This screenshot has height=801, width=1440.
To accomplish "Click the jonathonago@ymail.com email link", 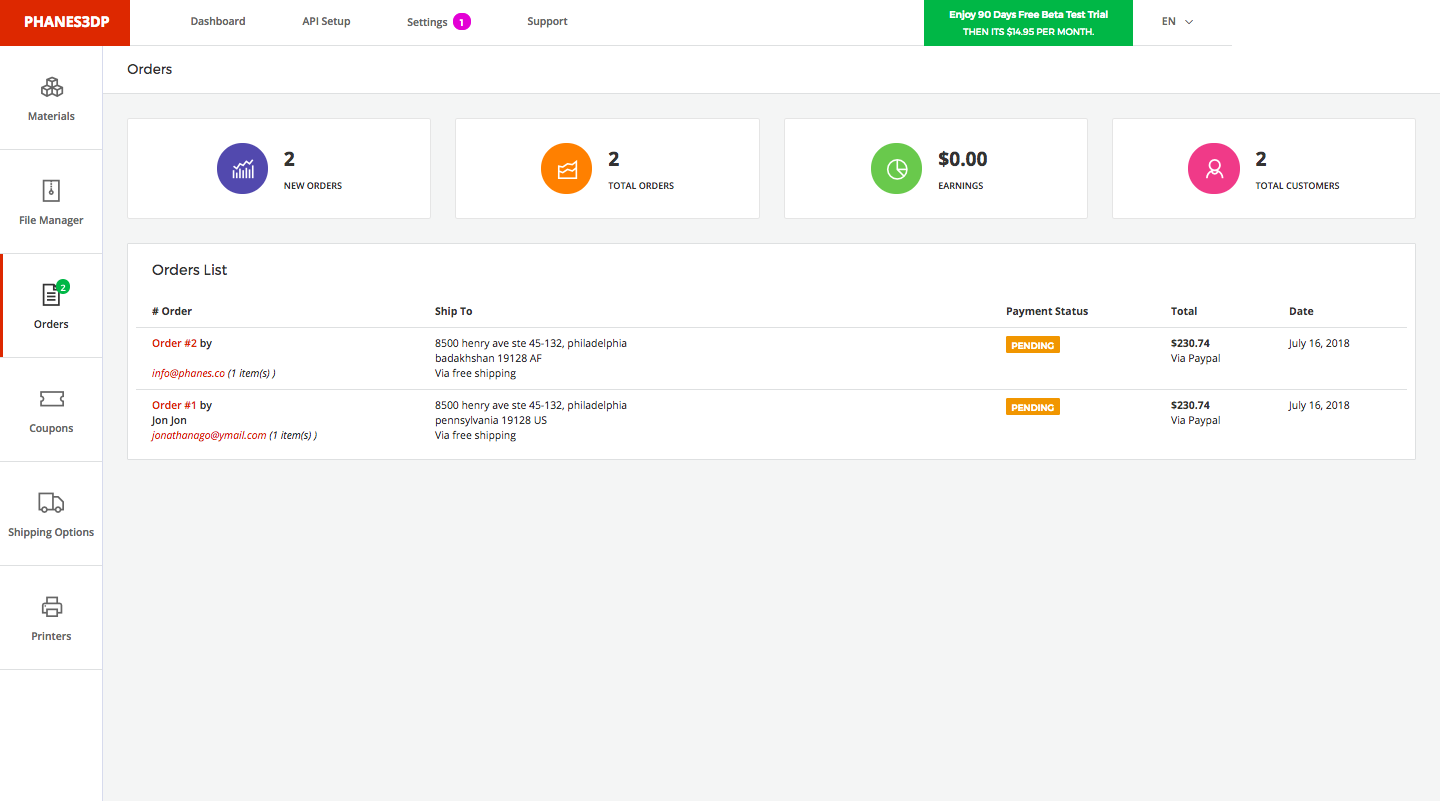I will (x=209, y=435).
